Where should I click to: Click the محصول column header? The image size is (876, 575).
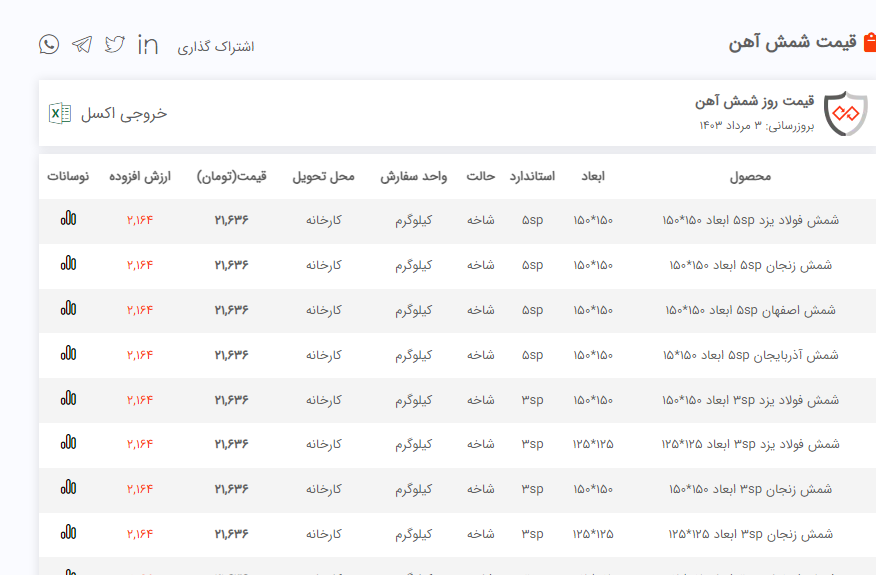coord(750,177)
